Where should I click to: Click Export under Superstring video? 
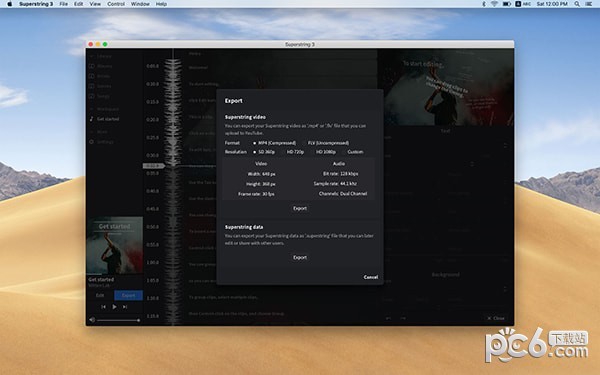(x=300, y=209)
